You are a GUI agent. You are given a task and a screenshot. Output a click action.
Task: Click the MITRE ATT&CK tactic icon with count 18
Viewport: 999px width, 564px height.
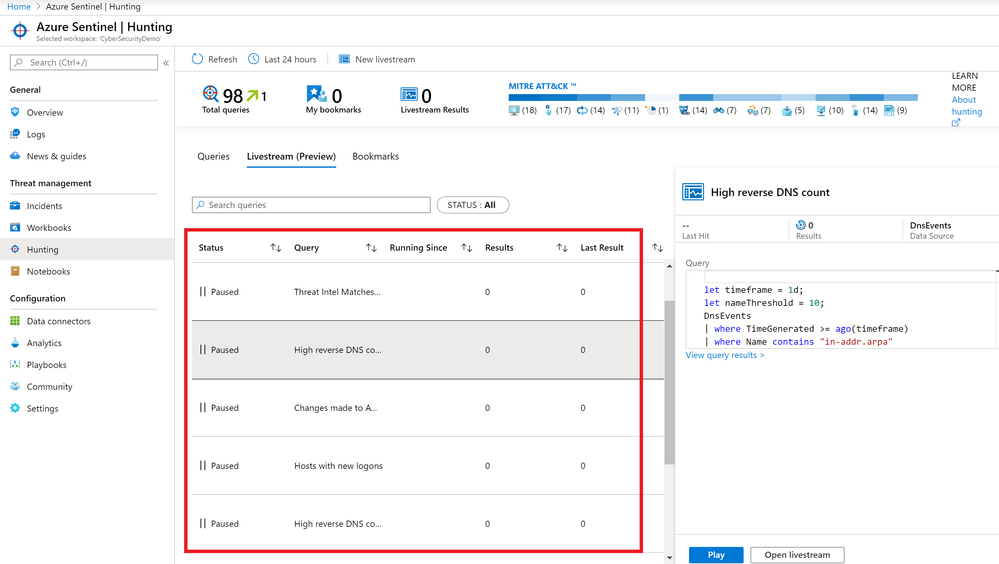514,111
